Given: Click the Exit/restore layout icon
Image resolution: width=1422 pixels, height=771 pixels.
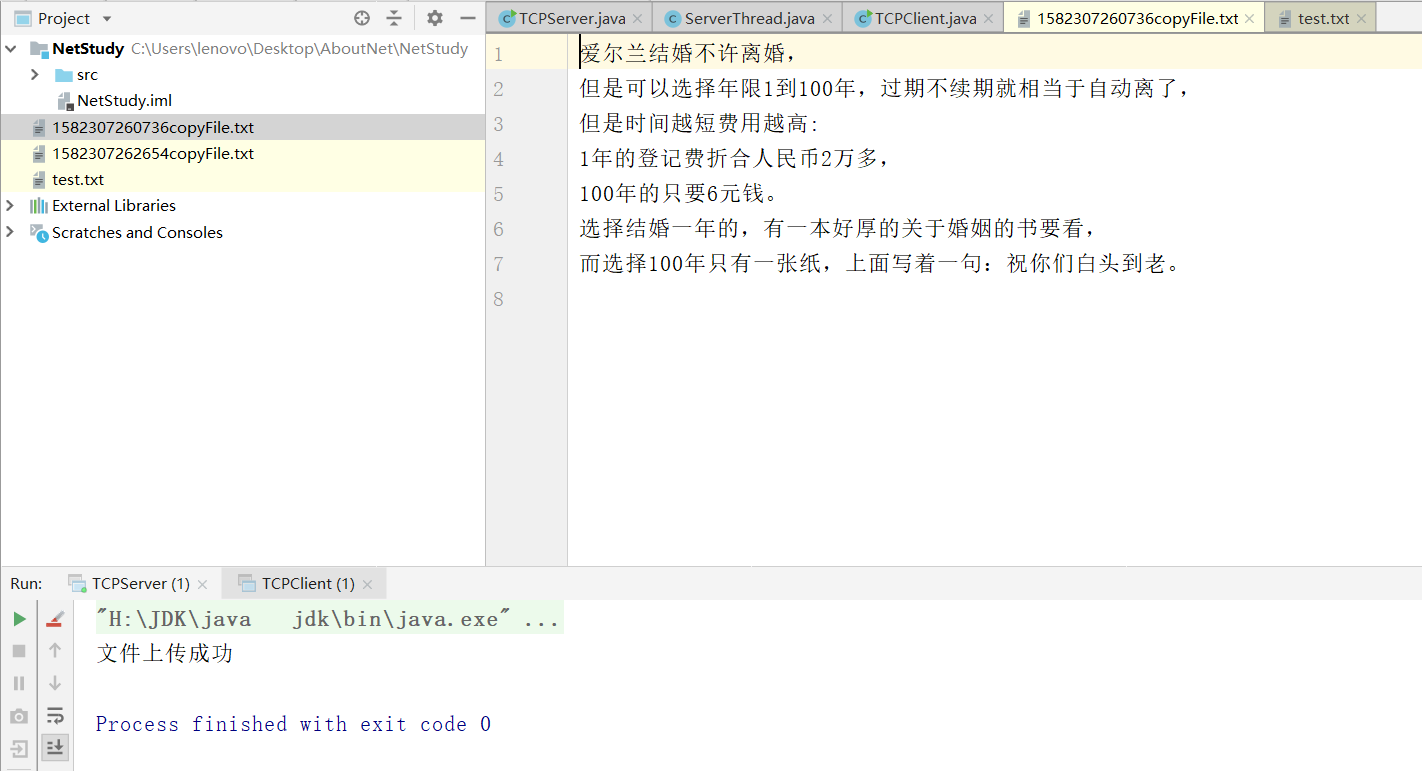Looking at the screenshot, I should [x=19, y=748].
